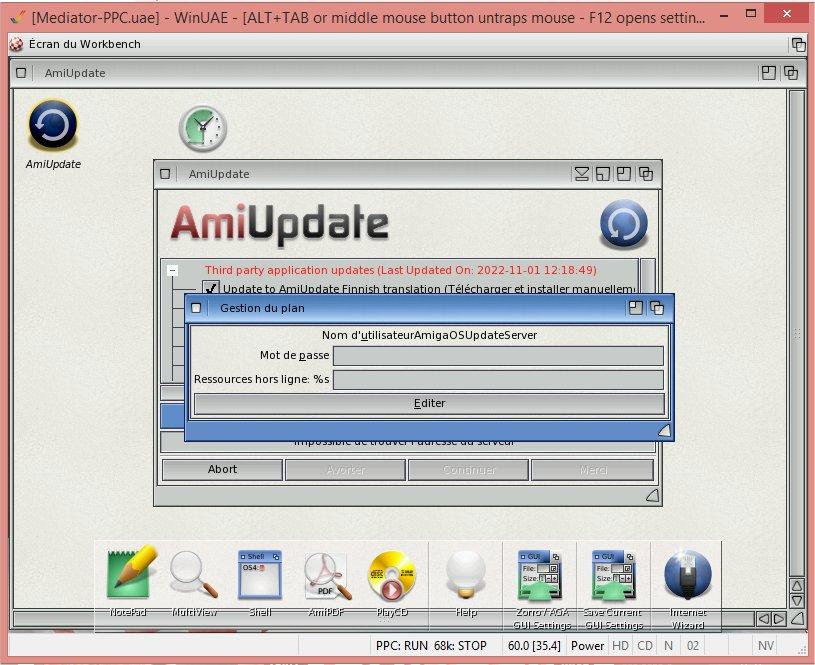
Task: Click depth gadget of outer AmiUpdate drawer window
Action: [x=791, y=73]
